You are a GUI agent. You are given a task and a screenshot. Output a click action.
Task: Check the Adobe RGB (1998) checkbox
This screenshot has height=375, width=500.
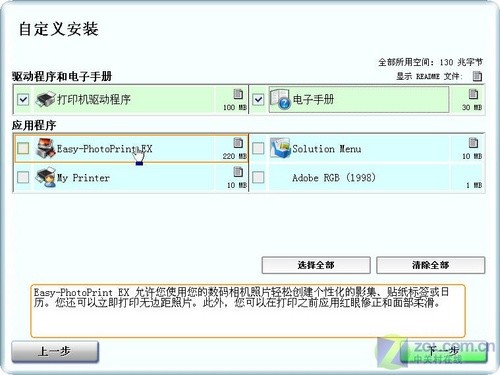(258, 177)
